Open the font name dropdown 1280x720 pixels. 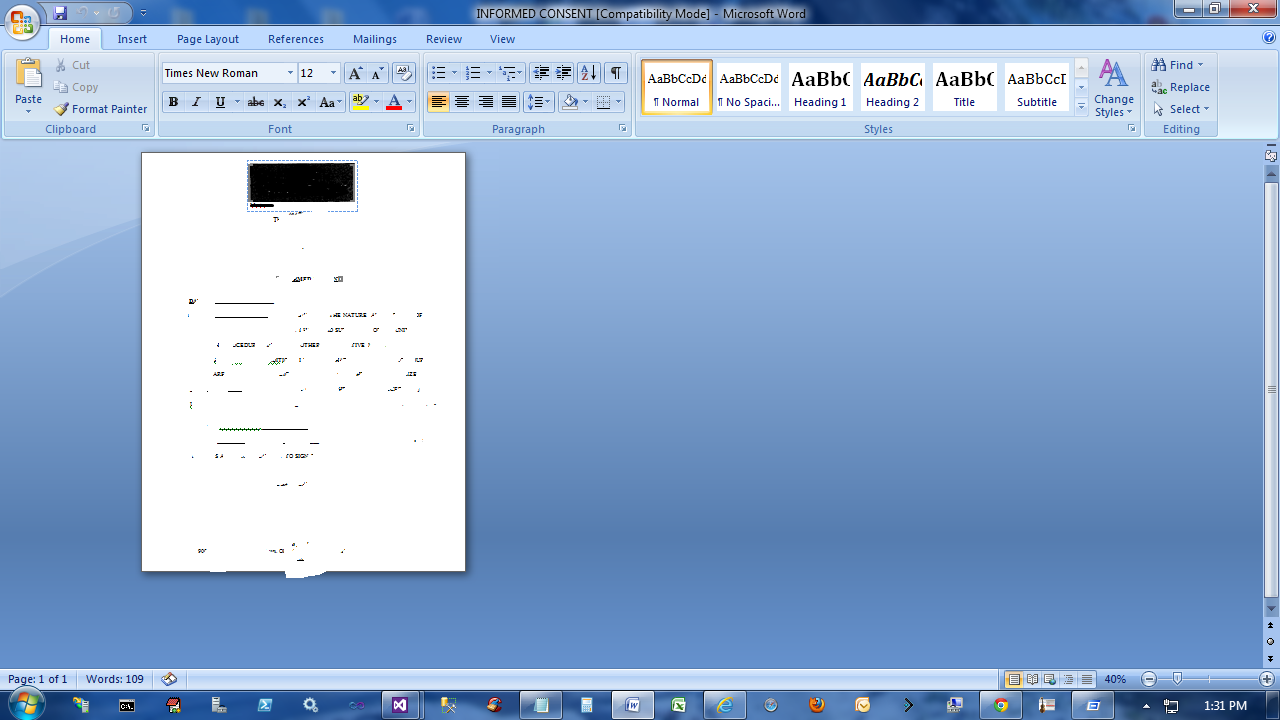tap(290, 73)
